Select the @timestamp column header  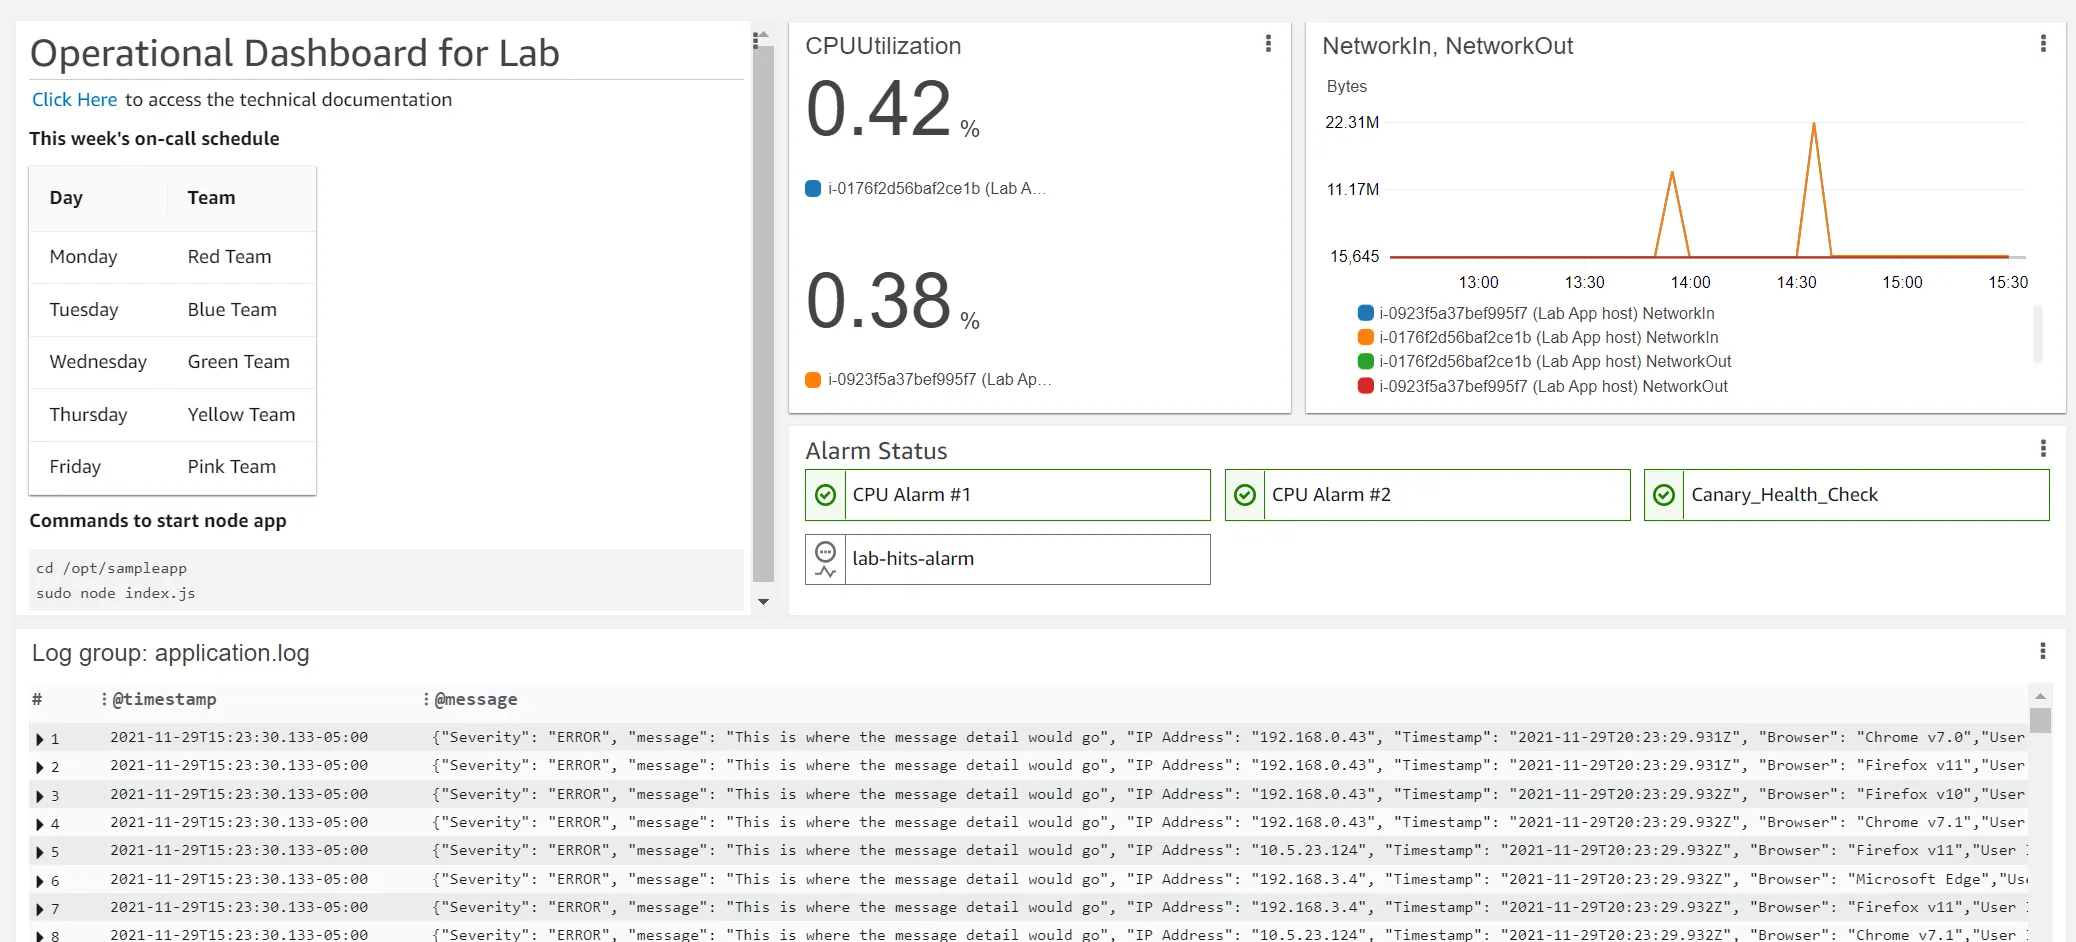[x=164, y=699]
